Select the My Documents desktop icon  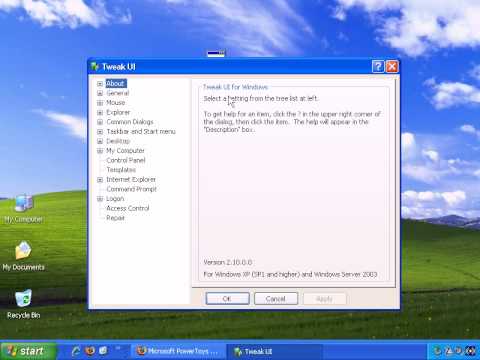tap(23, 256)
